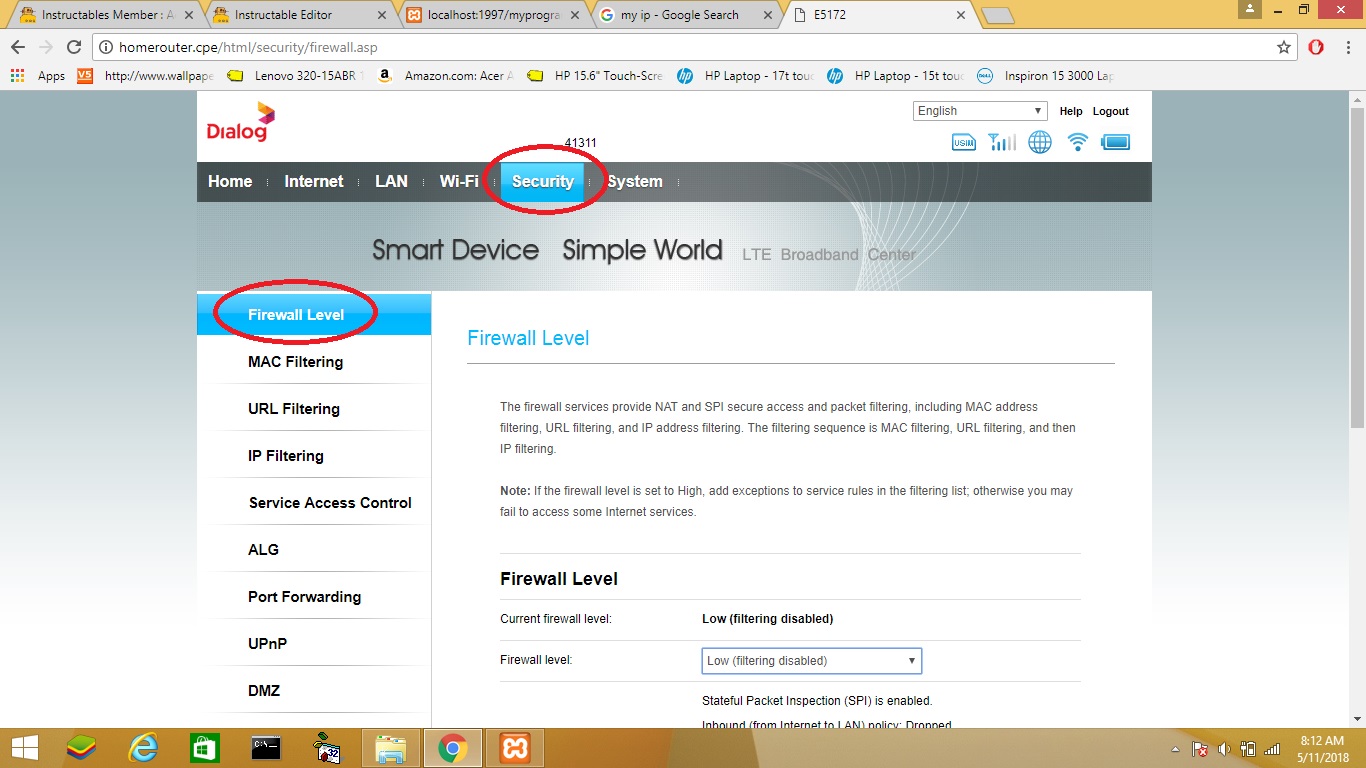Click the Action Center flag tray icon

(x=1200, y=749)
